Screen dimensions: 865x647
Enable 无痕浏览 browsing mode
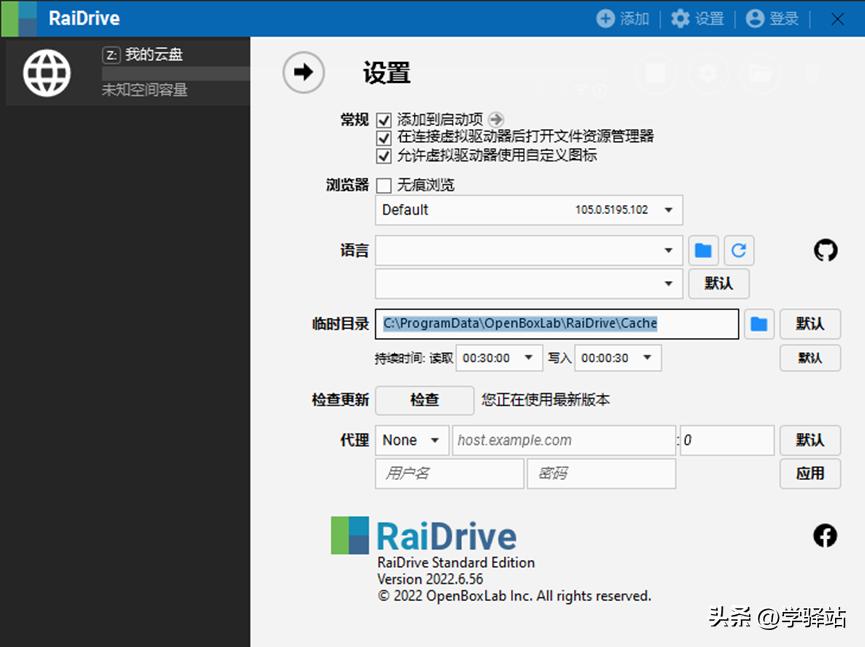(383, 184)
